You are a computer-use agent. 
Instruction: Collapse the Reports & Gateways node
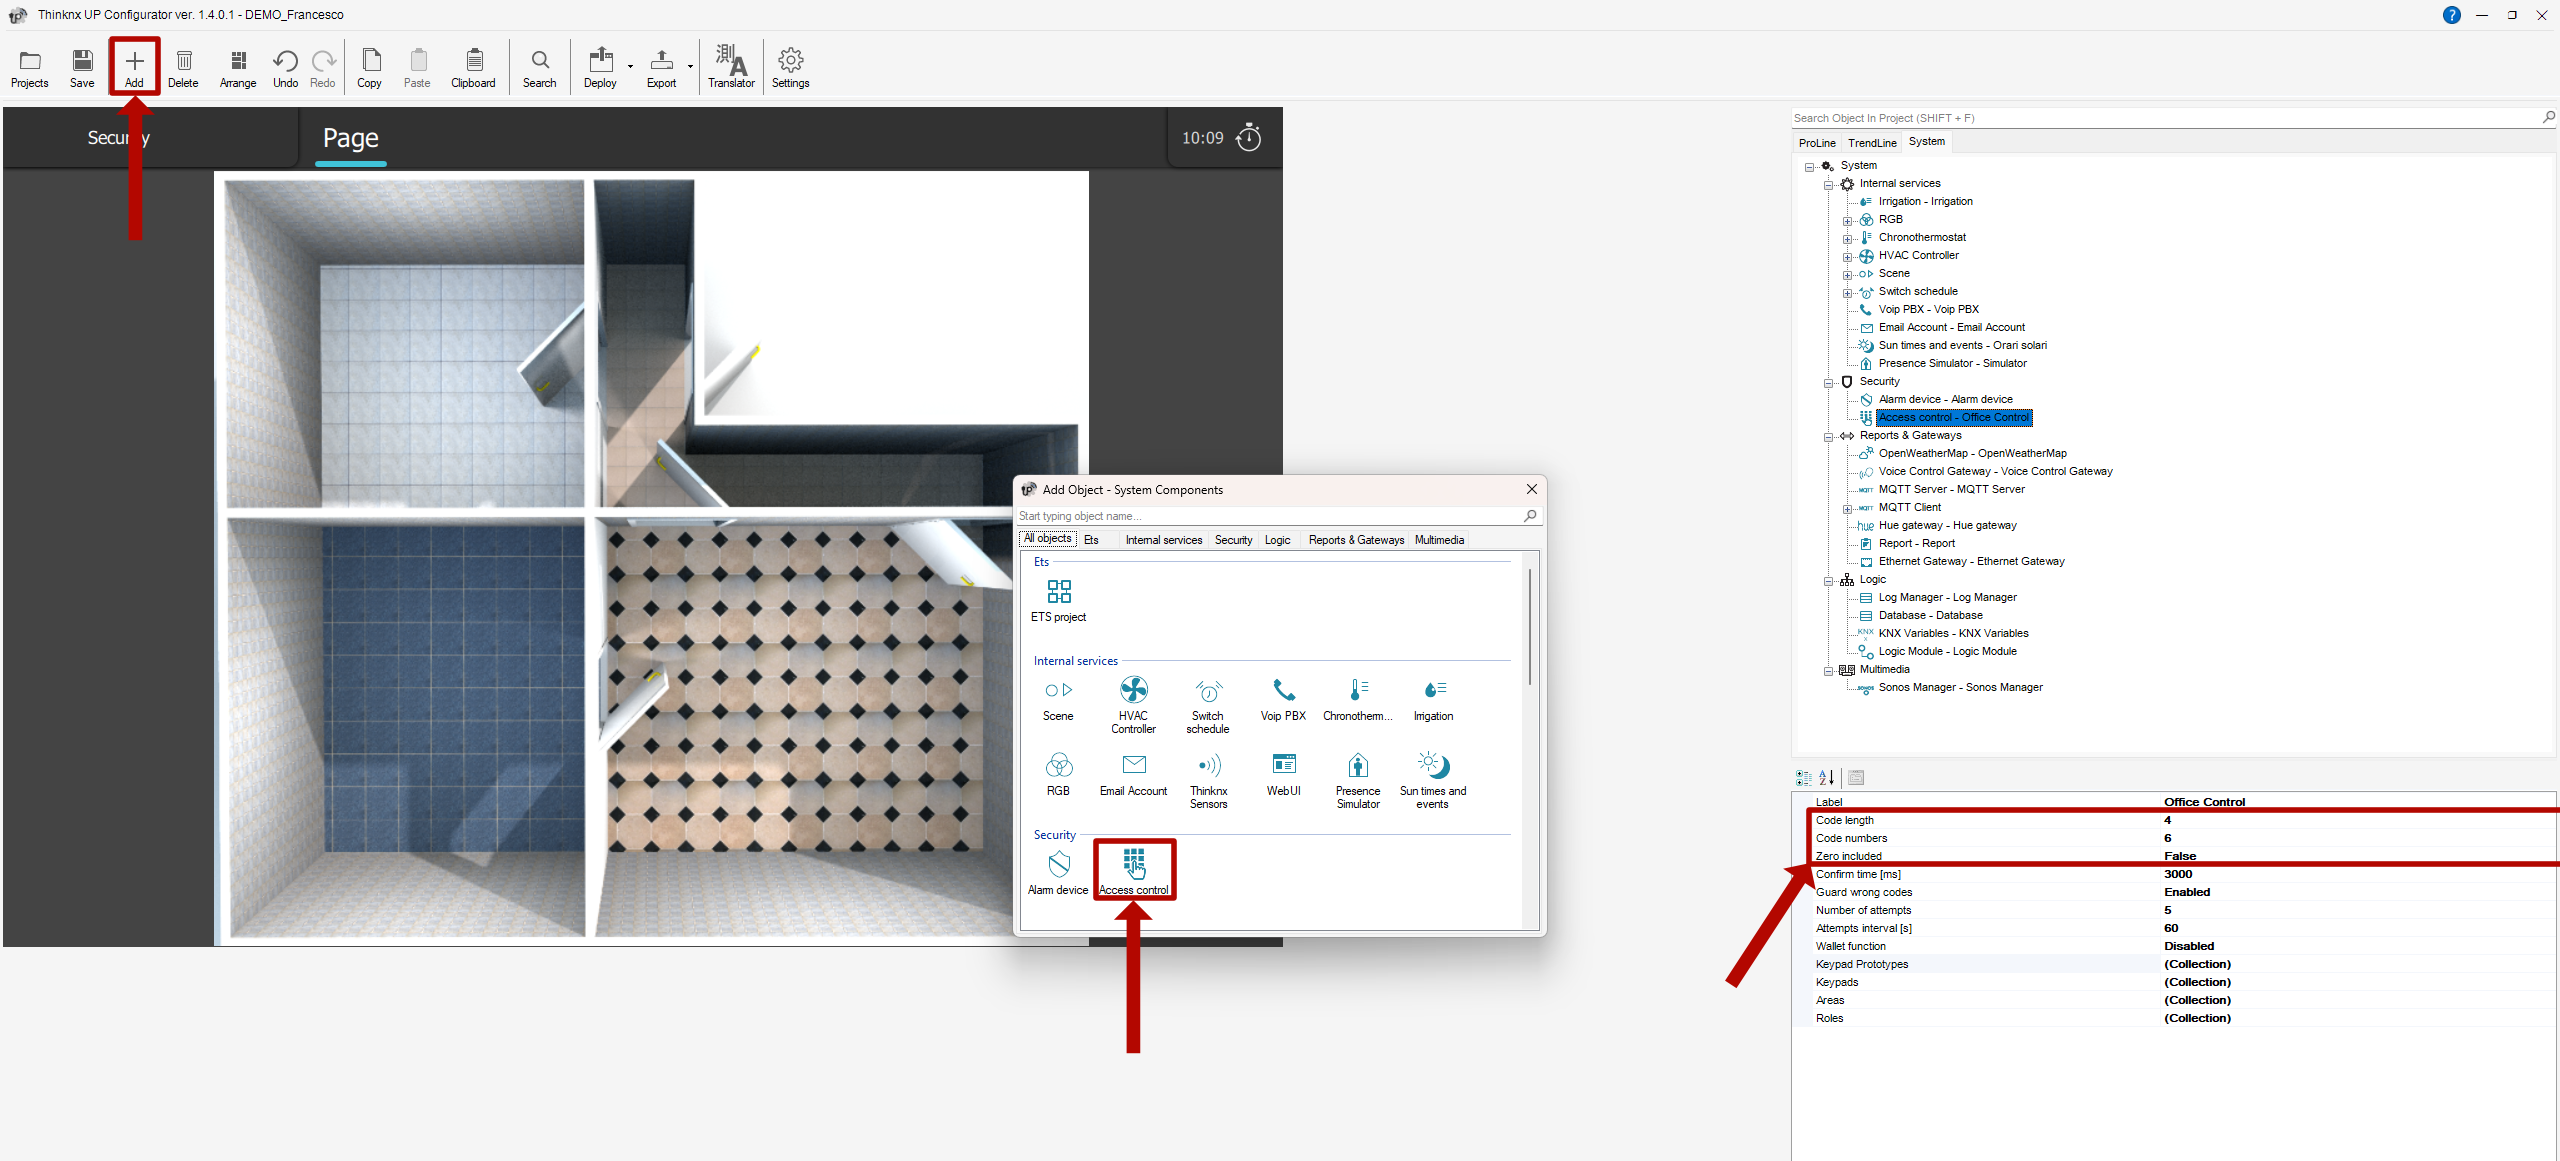coord(1828,437)
